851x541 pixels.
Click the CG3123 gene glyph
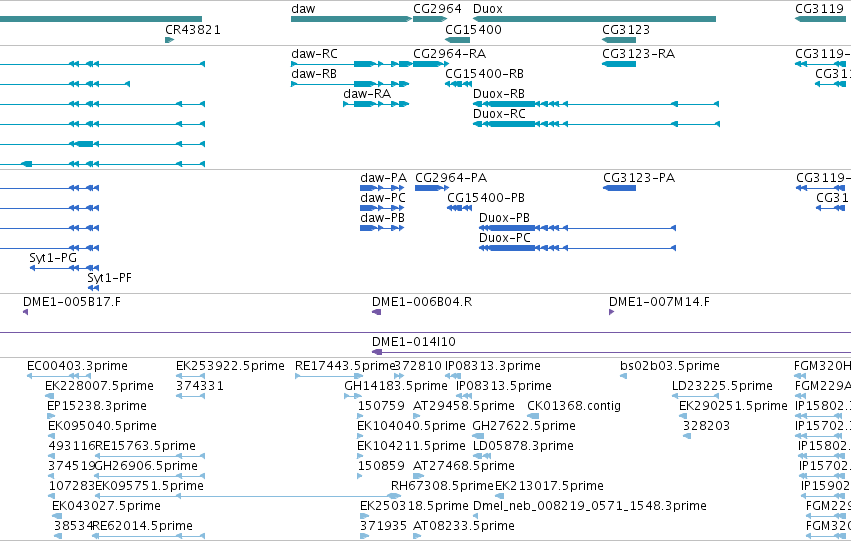pyautogui.click(x=619, y=40)
